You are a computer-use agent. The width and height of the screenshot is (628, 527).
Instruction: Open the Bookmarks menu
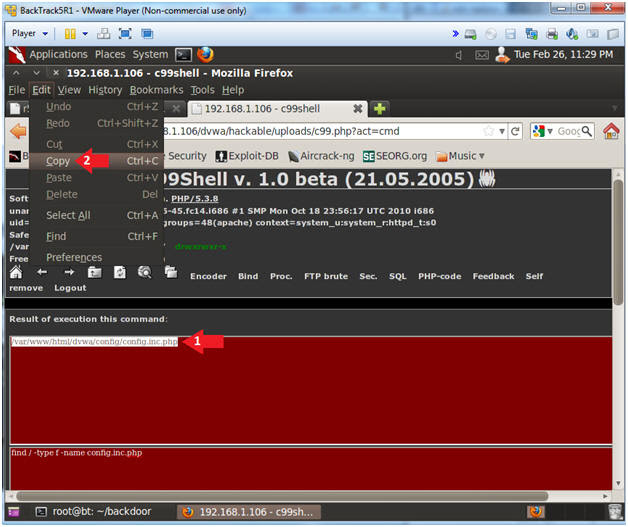pos(156,90)
